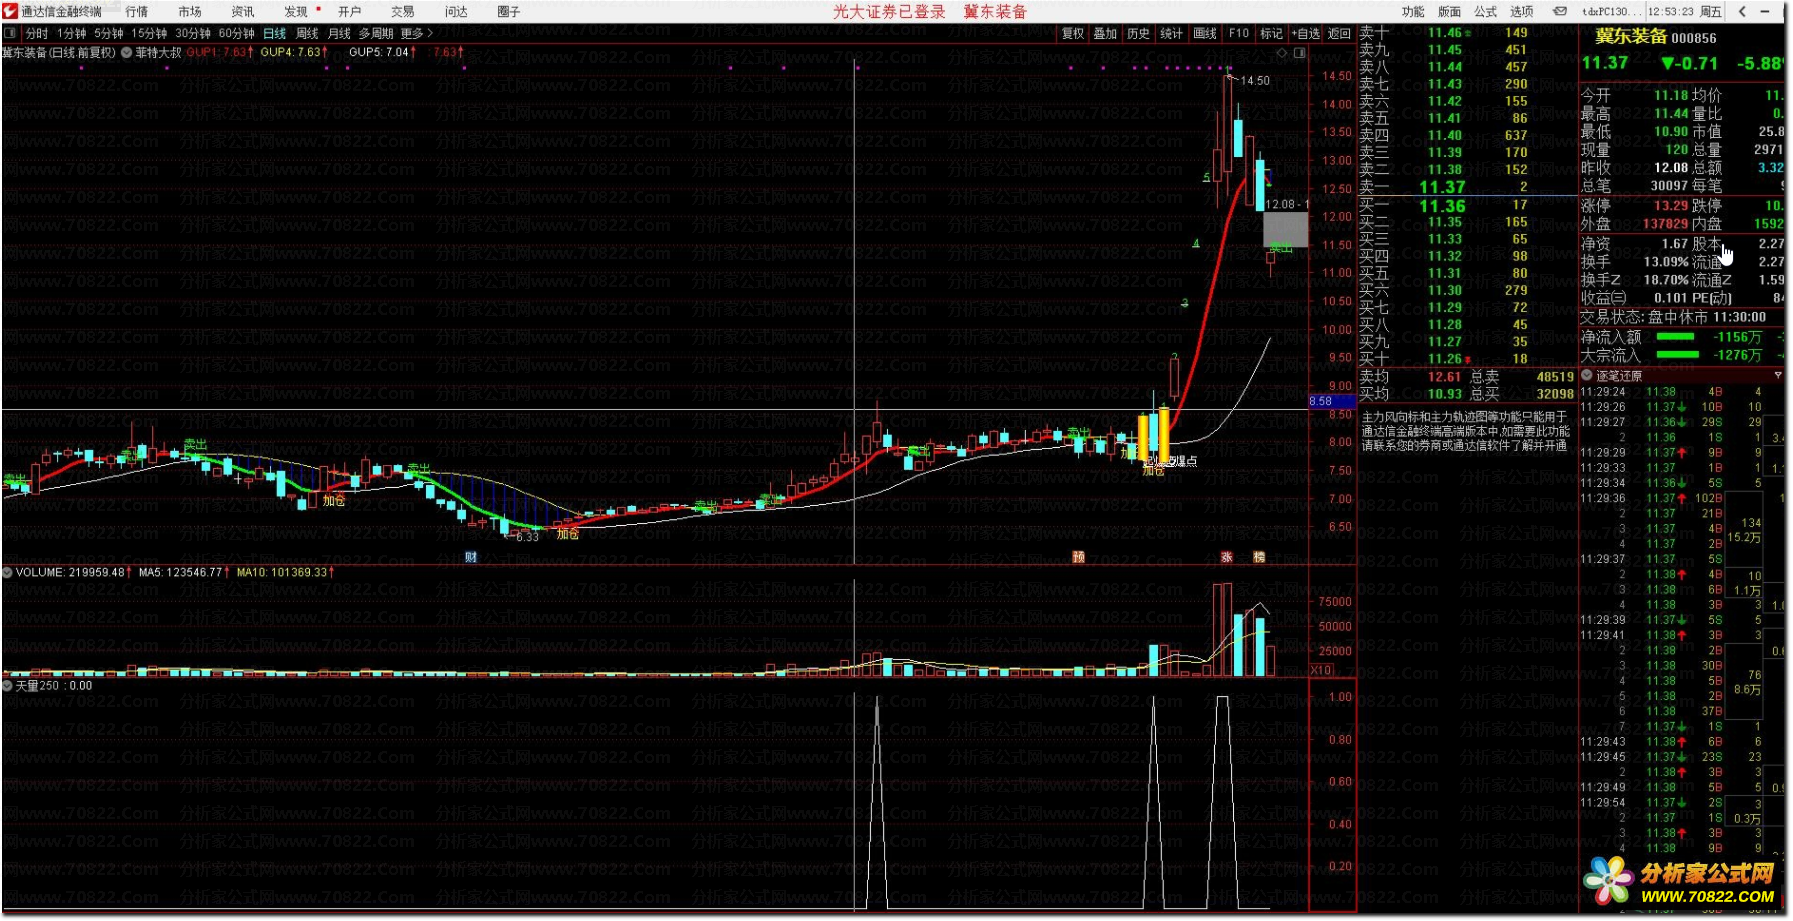The width and height of the screenshot is (1793, 921).
Task: Click the 买一 11.36 bid row
Action: point(1467,205)
